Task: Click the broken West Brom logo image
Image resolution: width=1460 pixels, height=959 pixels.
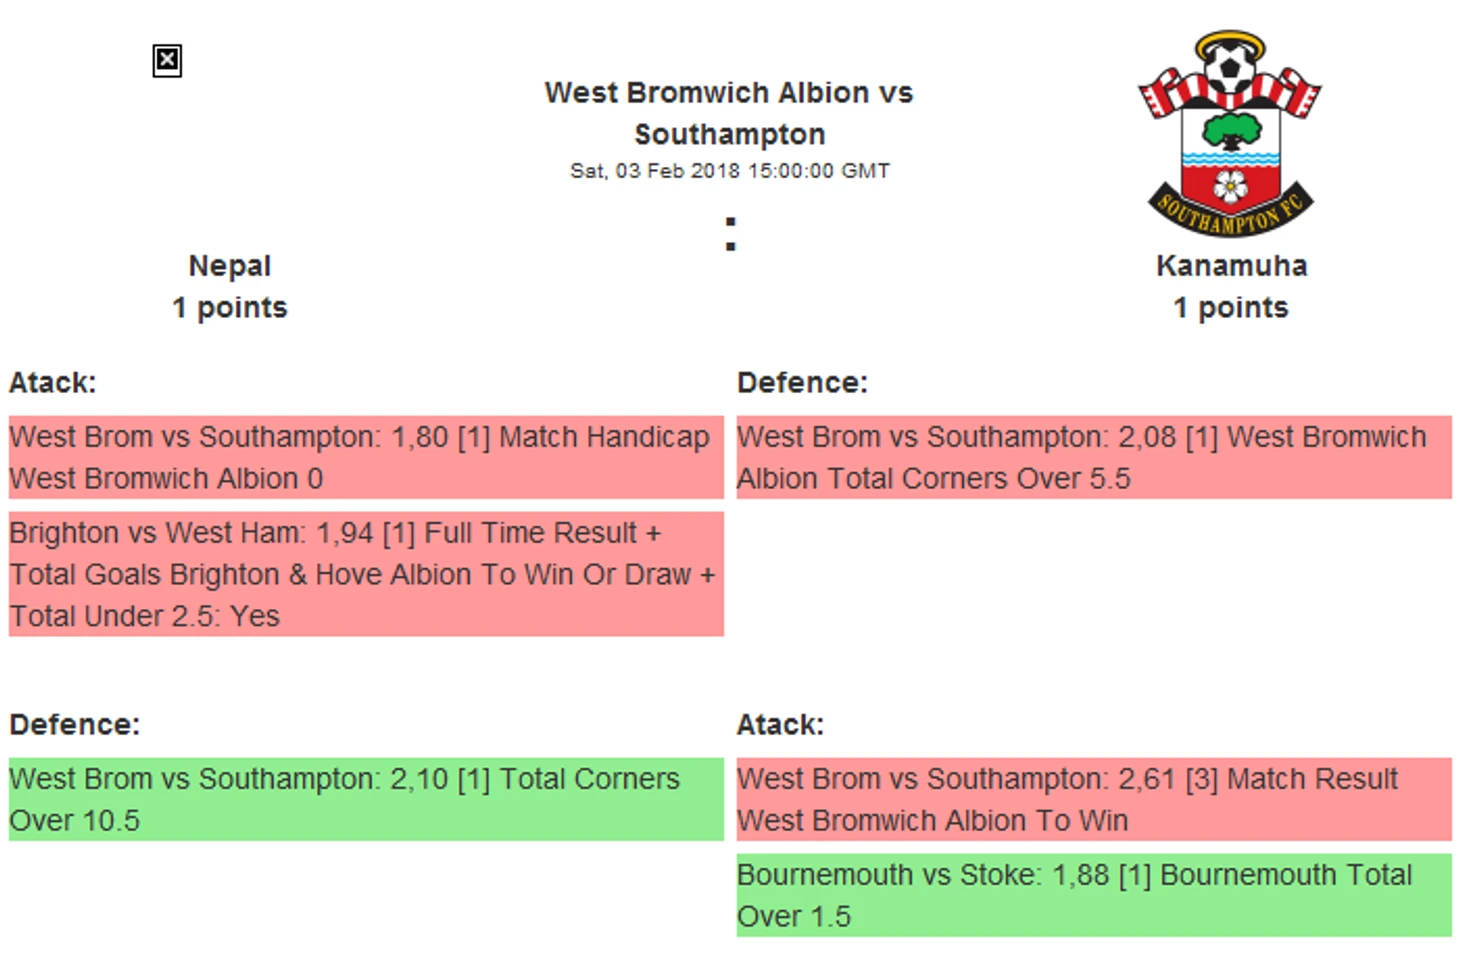Action: pos(167,61)
